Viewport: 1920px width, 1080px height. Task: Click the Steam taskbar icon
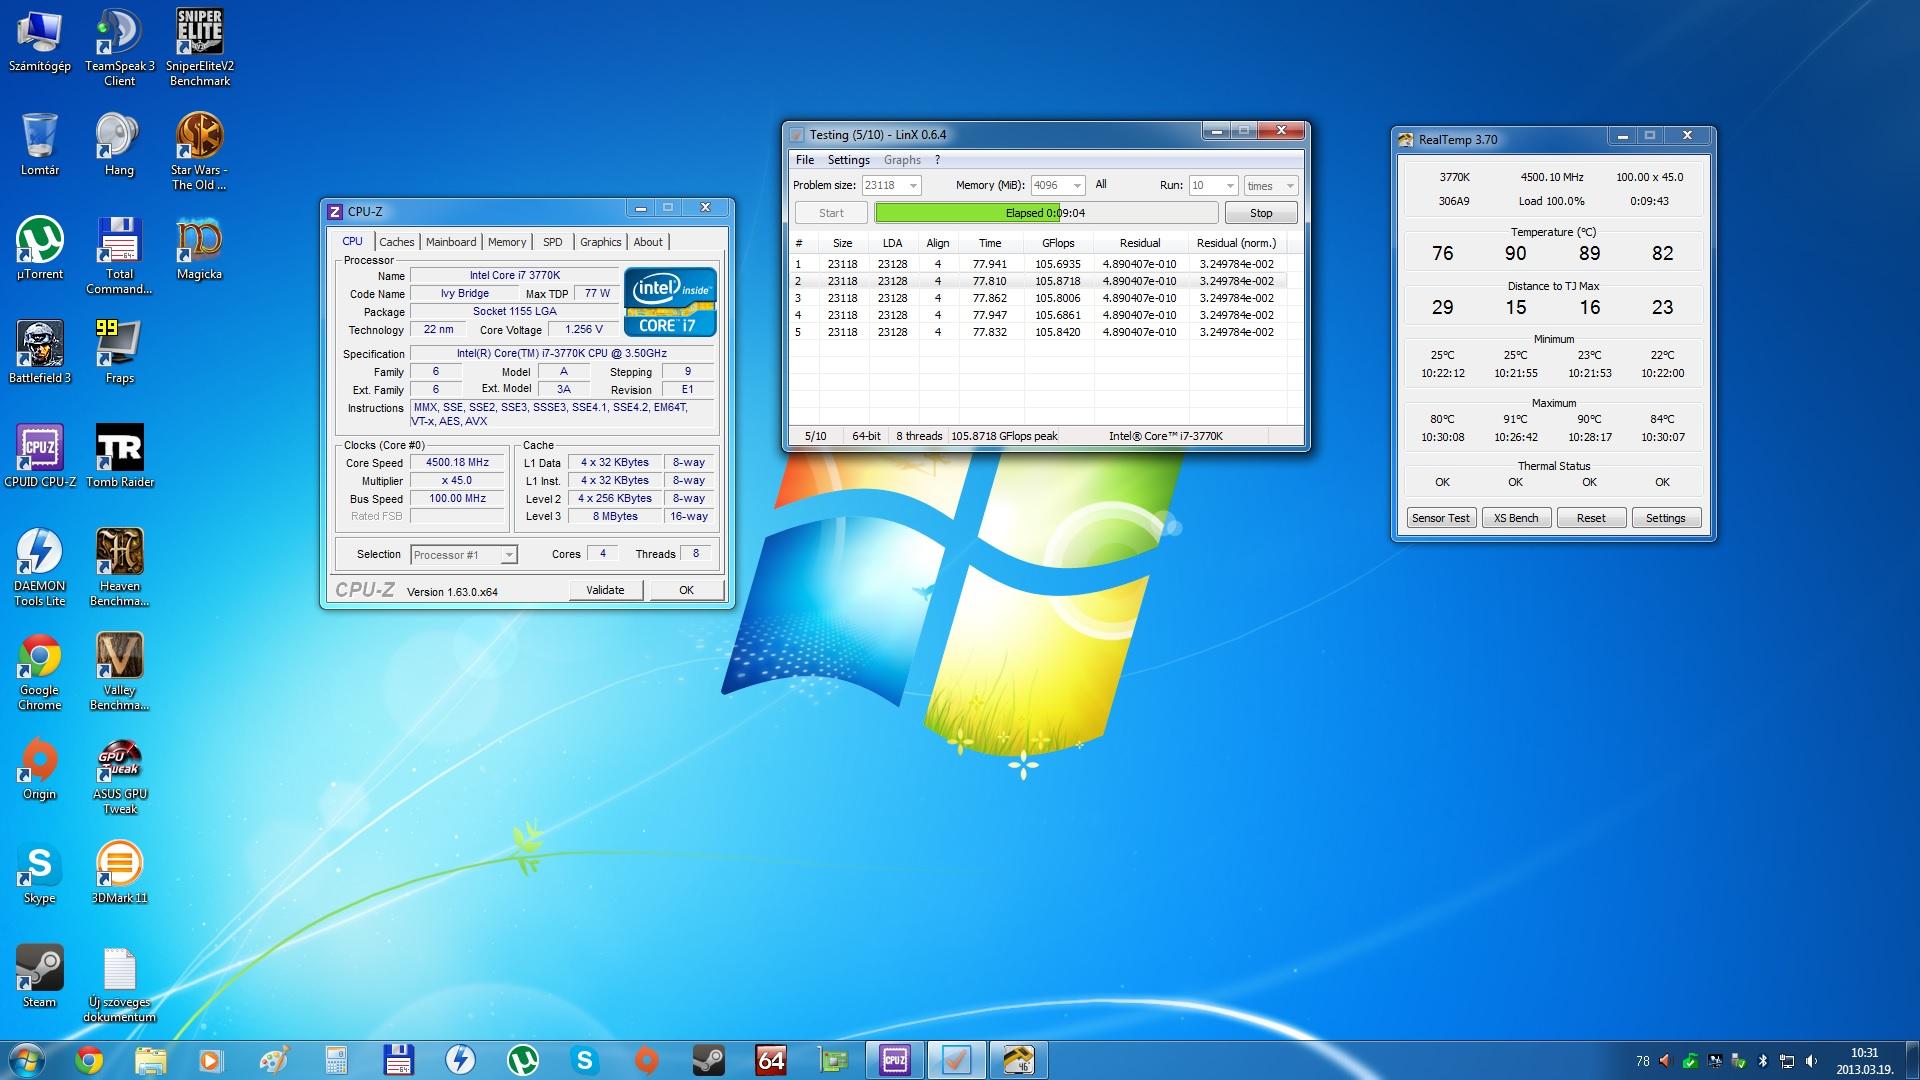[x=709, y=1060]
